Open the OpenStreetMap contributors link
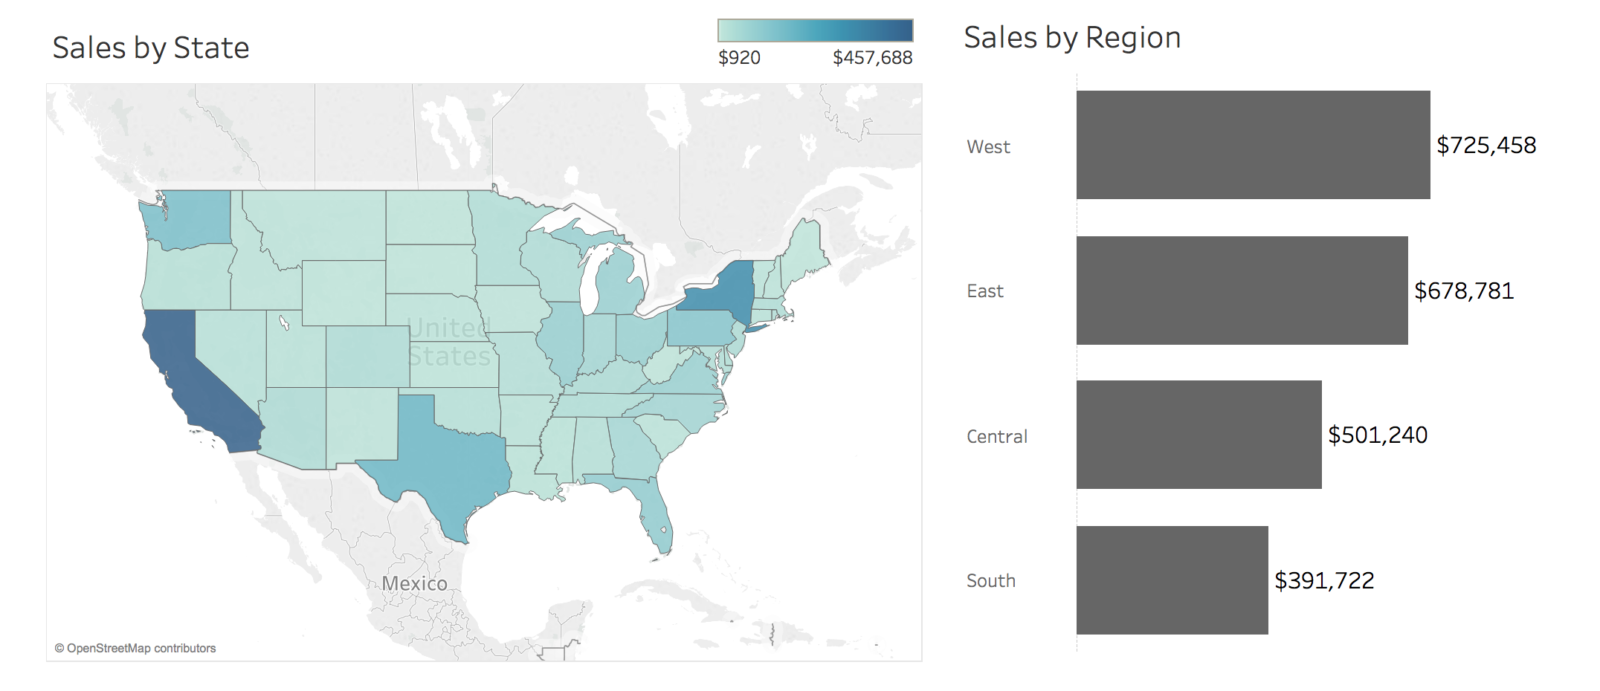This screenshot has height=691, width=1600. coord(135,649)
